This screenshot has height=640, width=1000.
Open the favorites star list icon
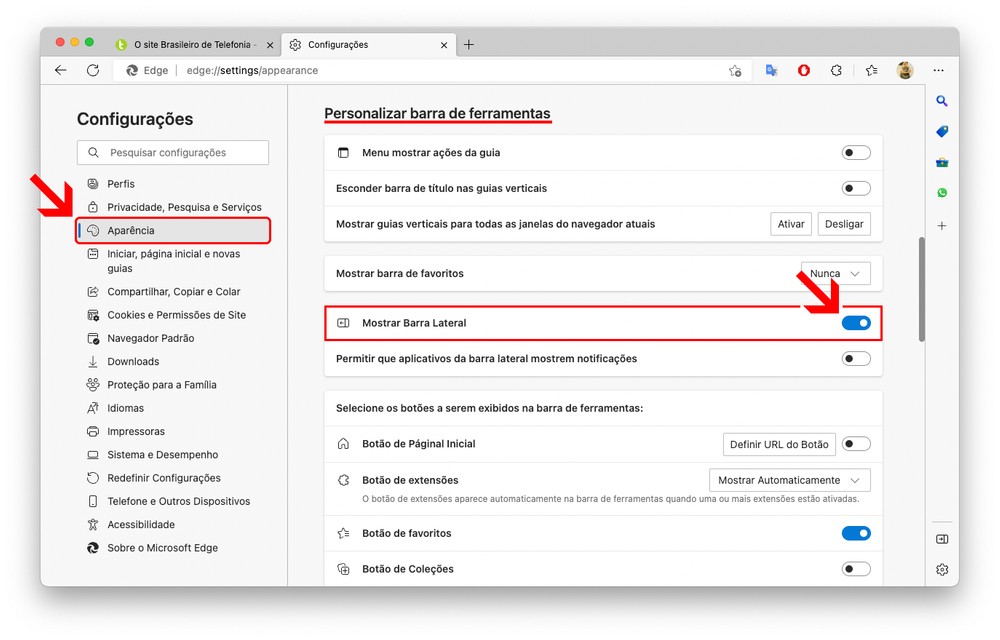(x=871, y=70)
